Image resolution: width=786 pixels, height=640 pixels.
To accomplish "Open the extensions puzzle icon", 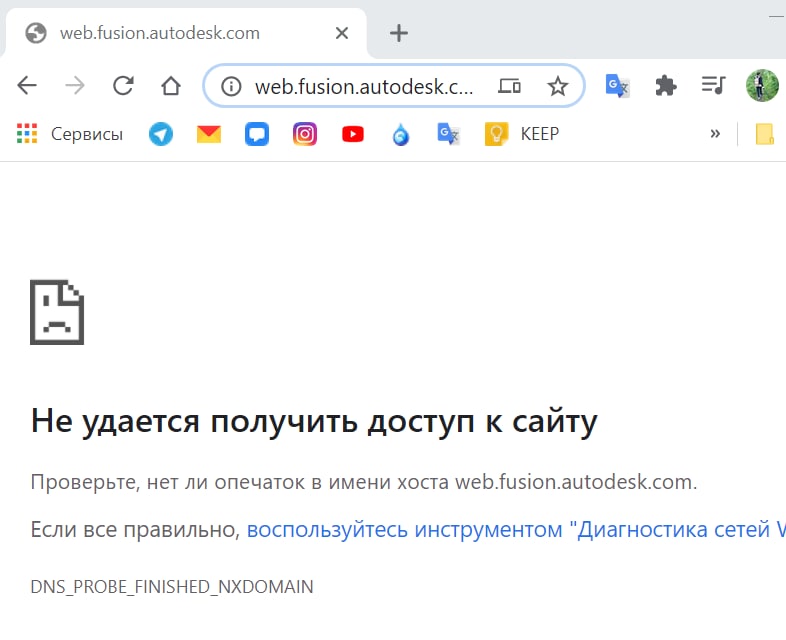I will point(666,86).
